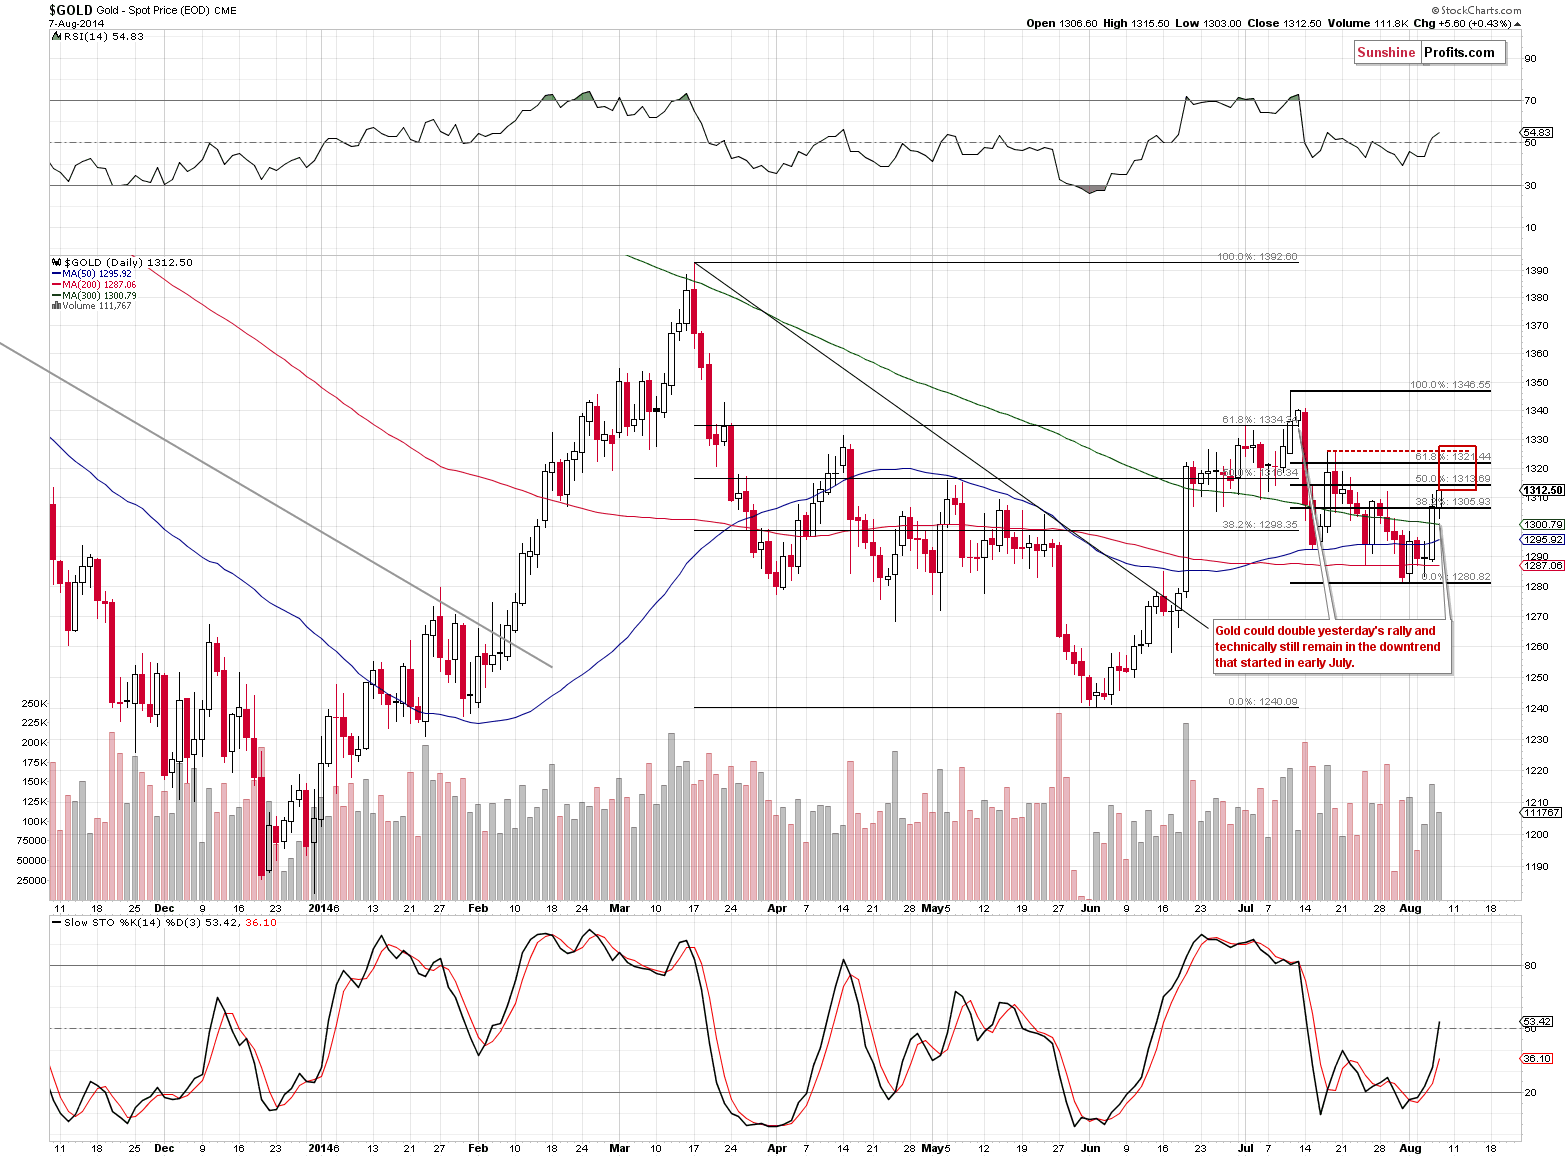
Task: Click the 1260 price axis label
Action: [1537, 647]
